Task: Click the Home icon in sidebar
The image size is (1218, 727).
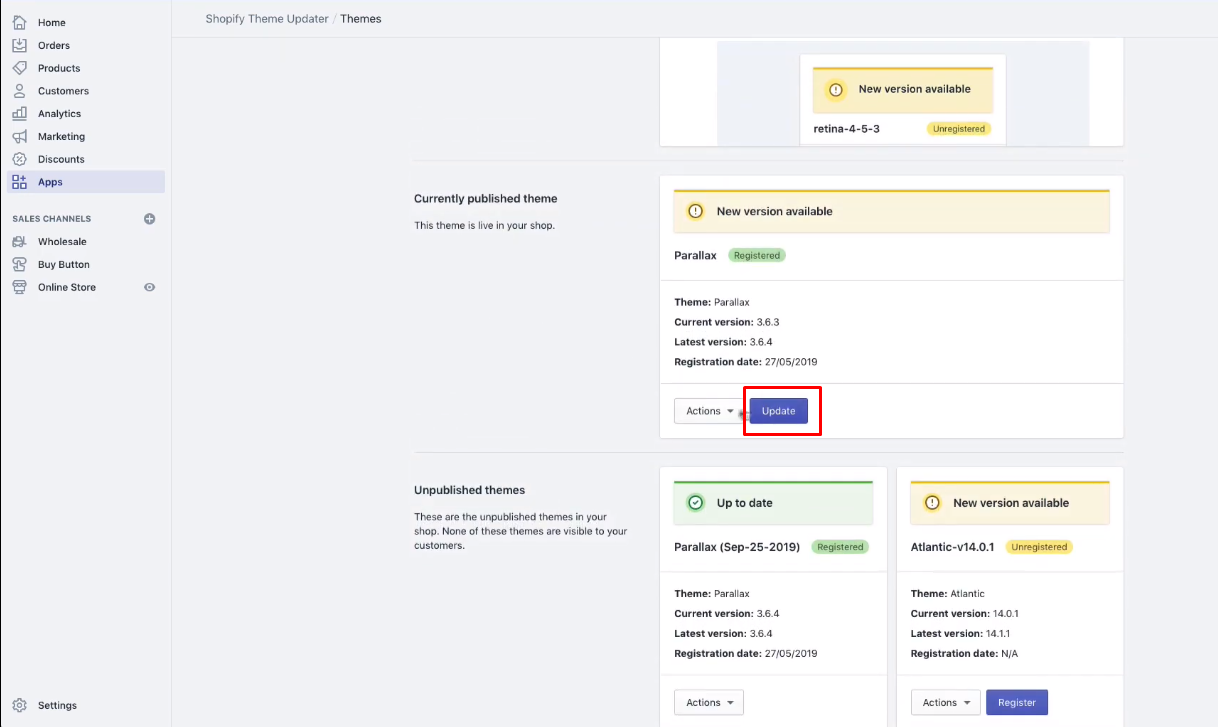Action: click(x=20, y=22)
